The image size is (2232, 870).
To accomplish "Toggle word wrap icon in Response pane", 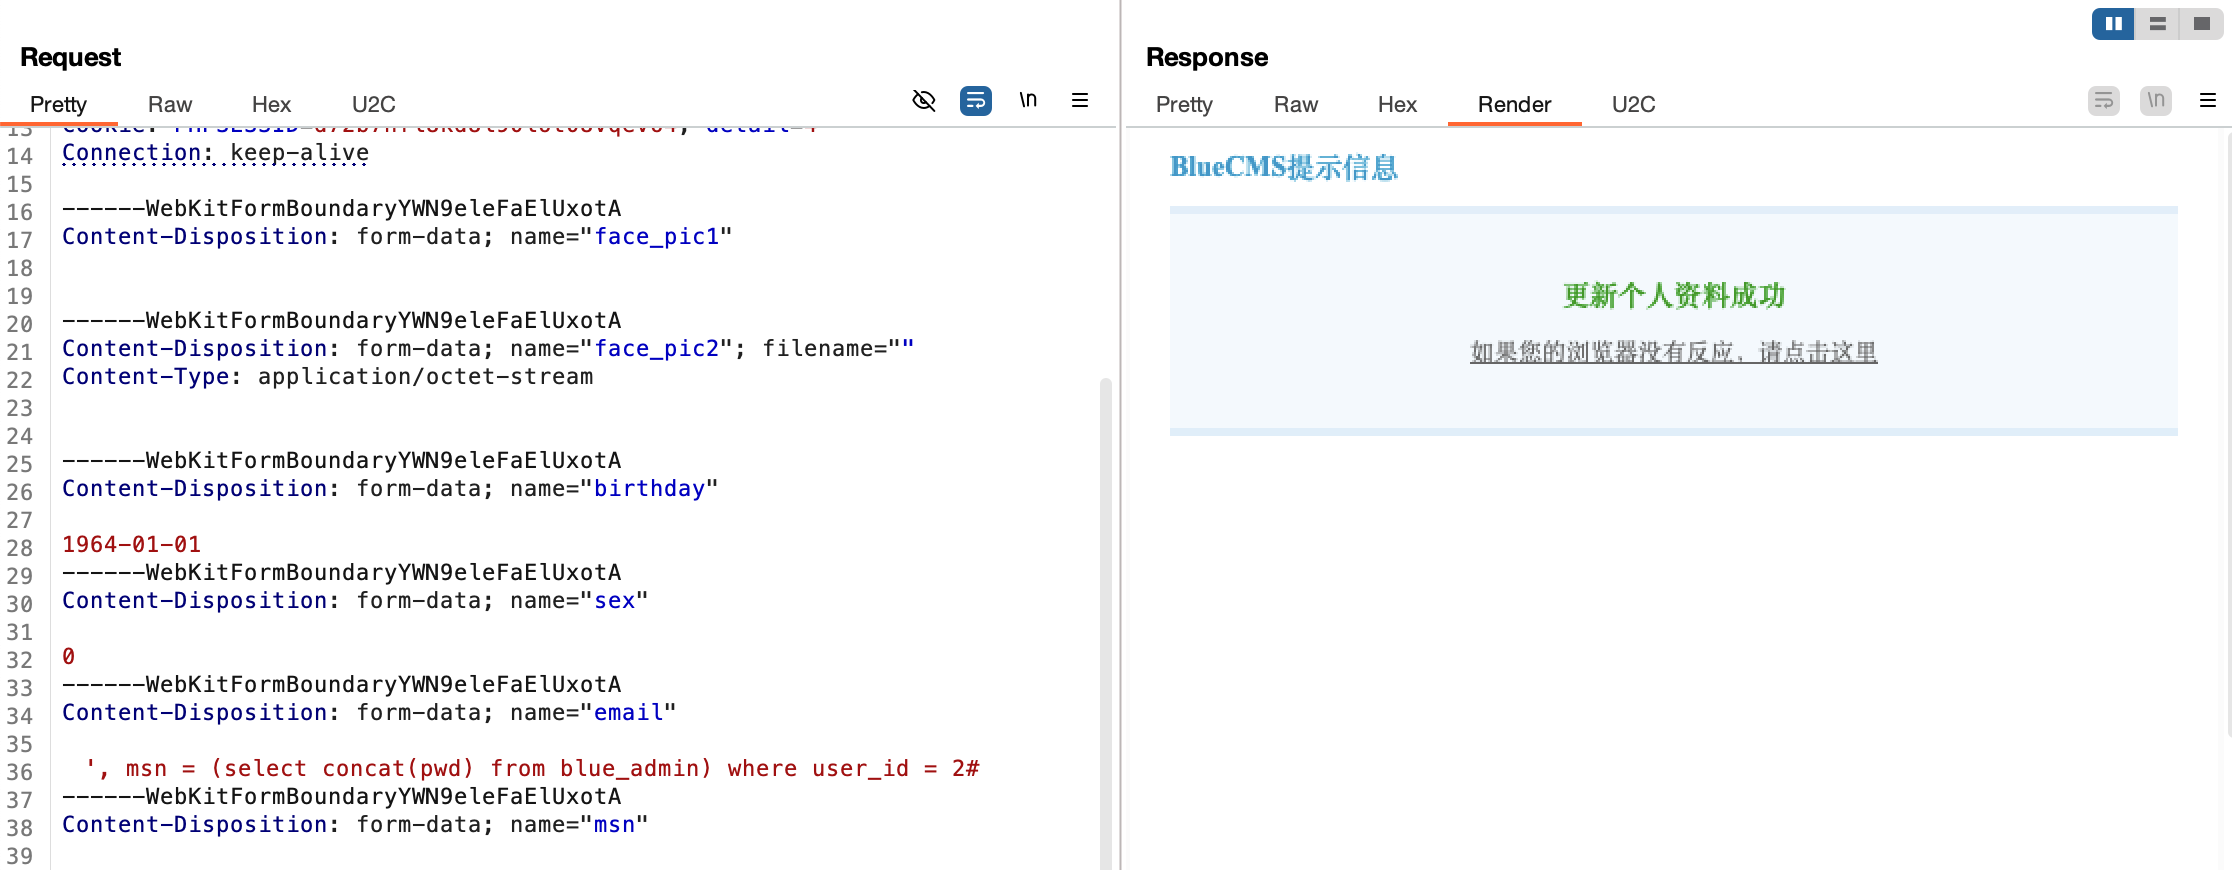I will (2104, 101).
